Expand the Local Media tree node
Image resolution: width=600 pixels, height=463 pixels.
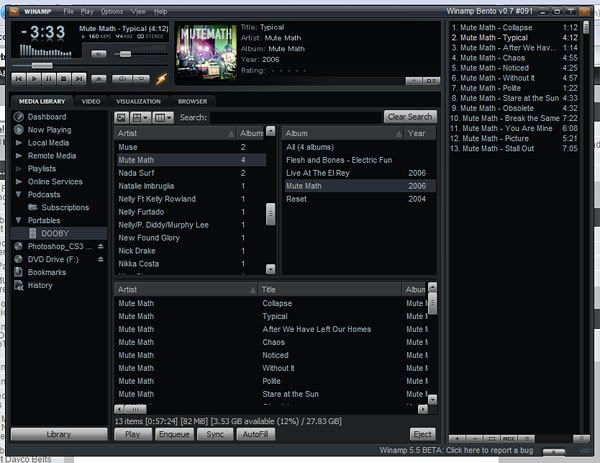click(x=18, y=143)
